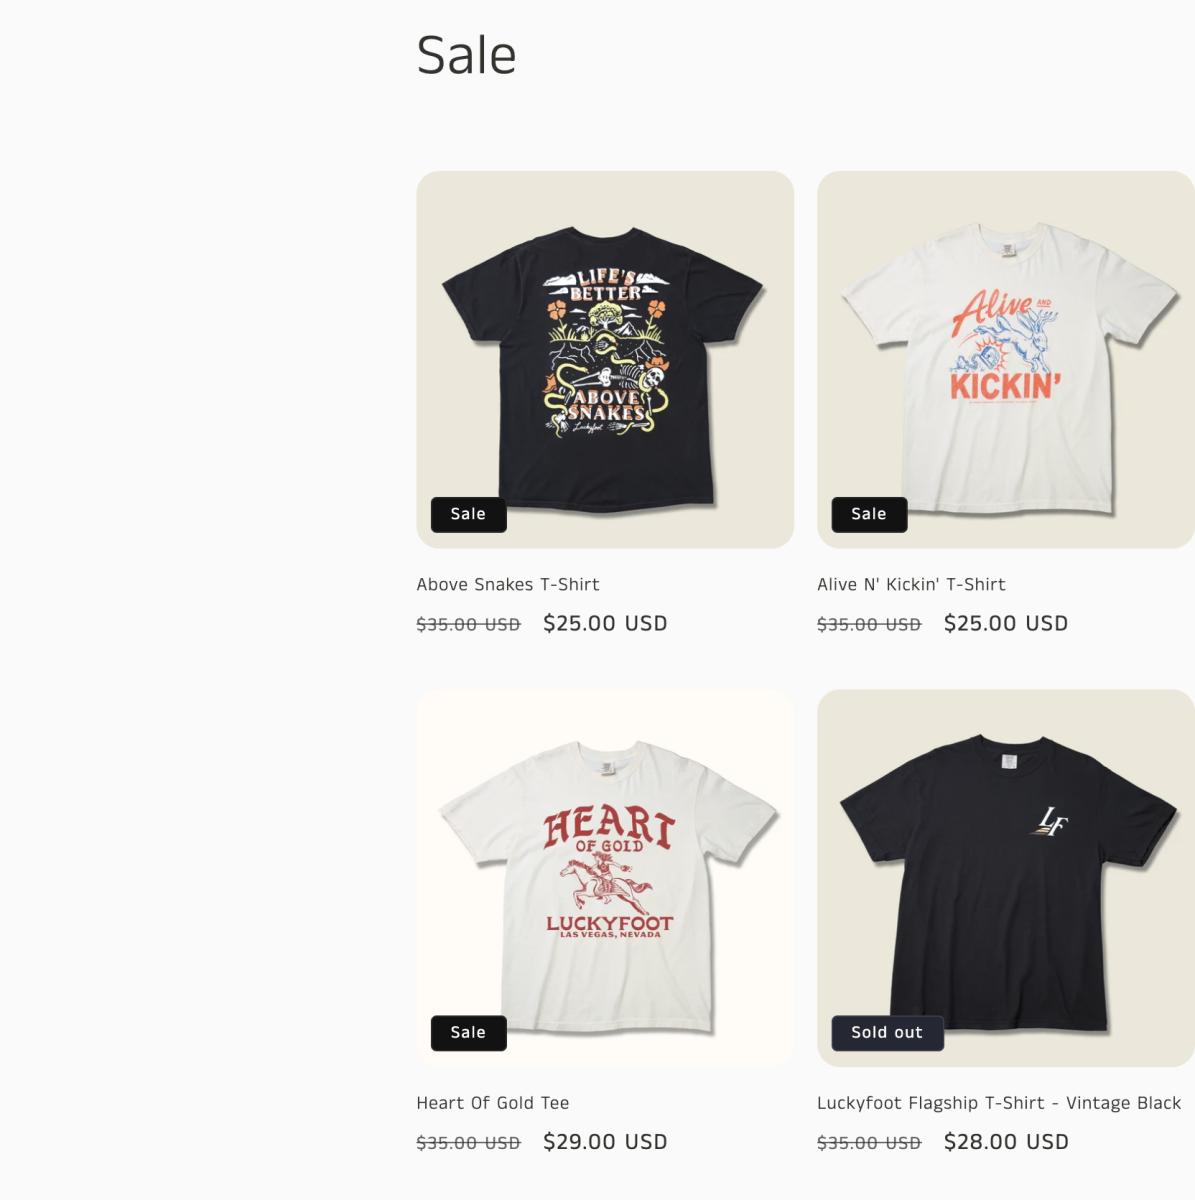Click the $28.00 USD Flagship shirt price
The width and height of the screenshot is (1195, 1200).
tap(1006, 1142)
